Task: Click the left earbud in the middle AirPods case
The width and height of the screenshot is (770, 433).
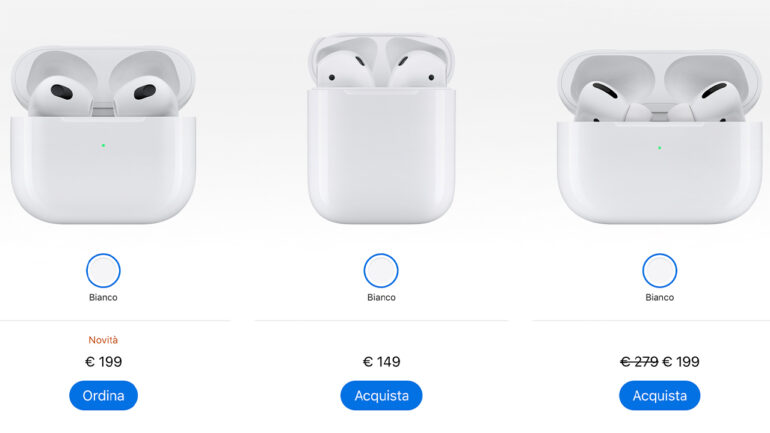Action: tap(344, 70)
